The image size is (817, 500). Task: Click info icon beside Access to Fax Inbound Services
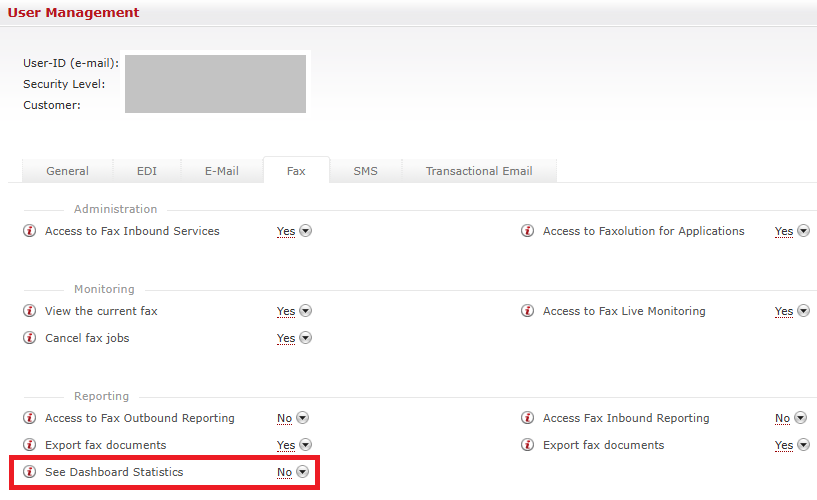point(29,231)
